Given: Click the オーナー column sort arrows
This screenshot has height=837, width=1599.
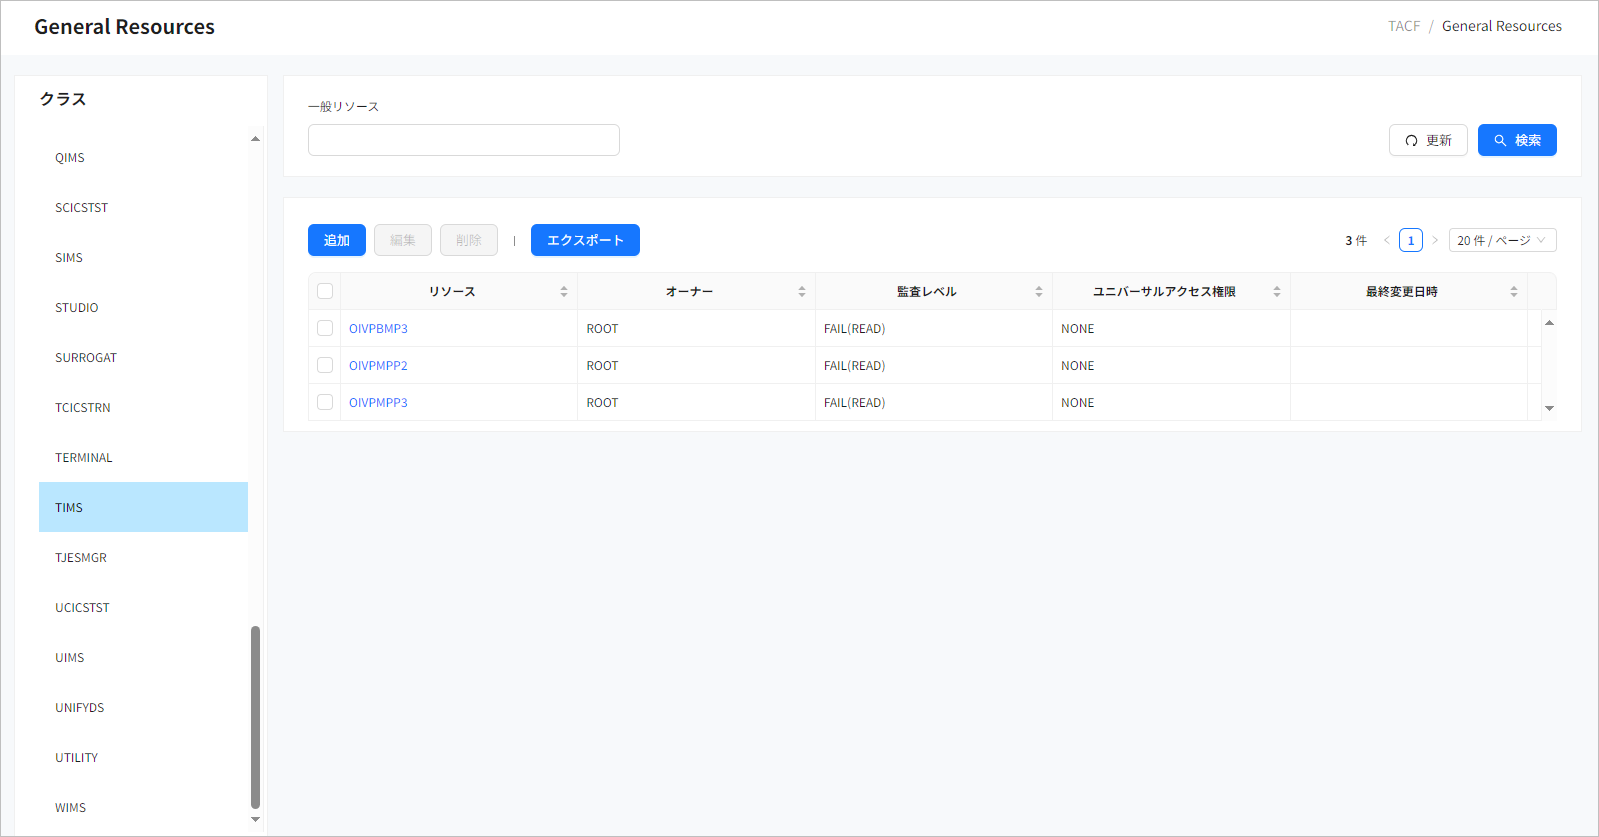Looking at the screenshot, I should (801, 292).
